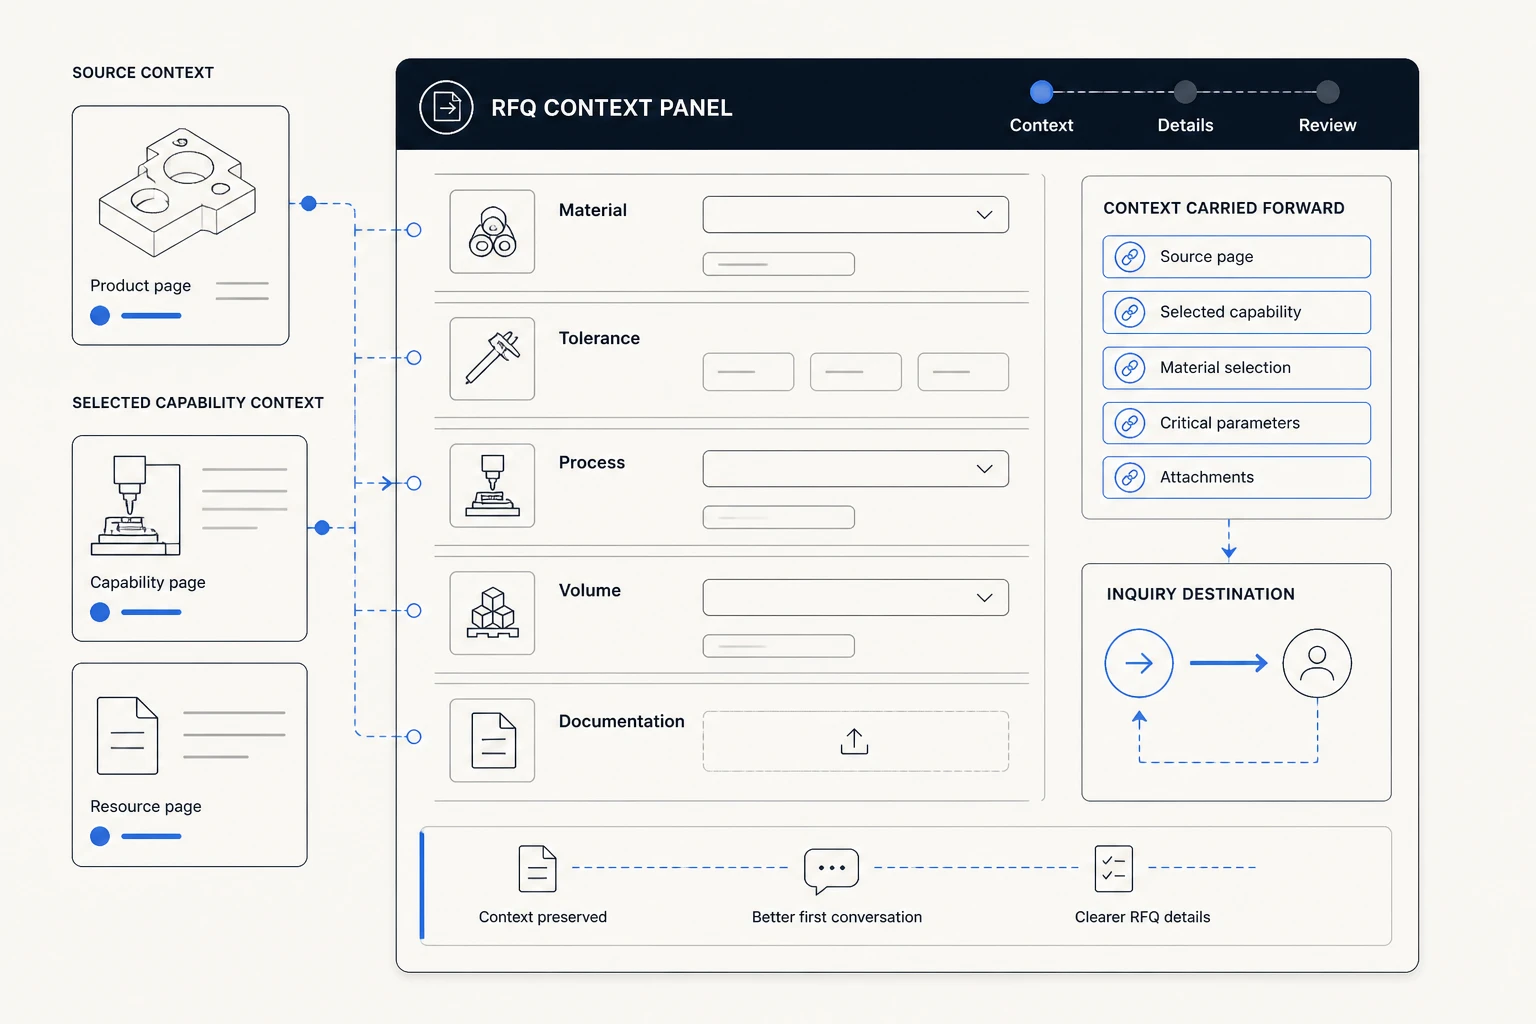Click the RFQ Context Panel header icon
1536x1024 pixels.
446,107
